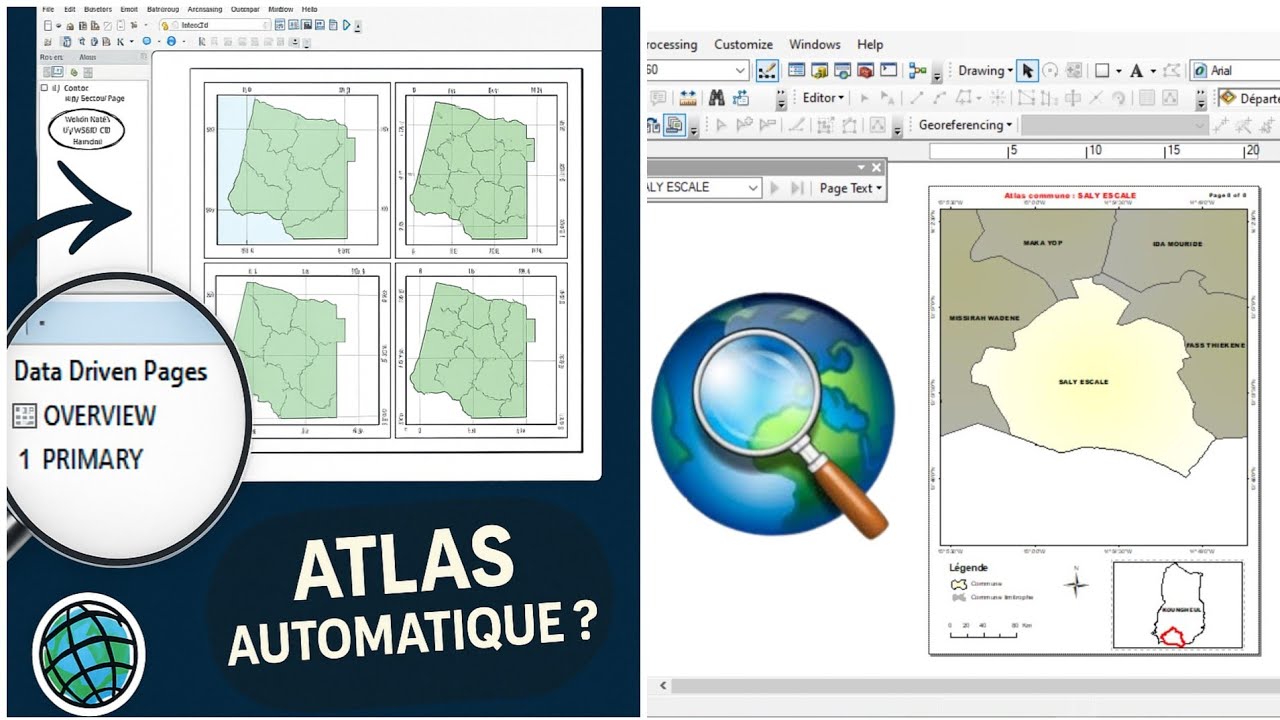Open the Attributes window icon

(x=1147, y=98)
